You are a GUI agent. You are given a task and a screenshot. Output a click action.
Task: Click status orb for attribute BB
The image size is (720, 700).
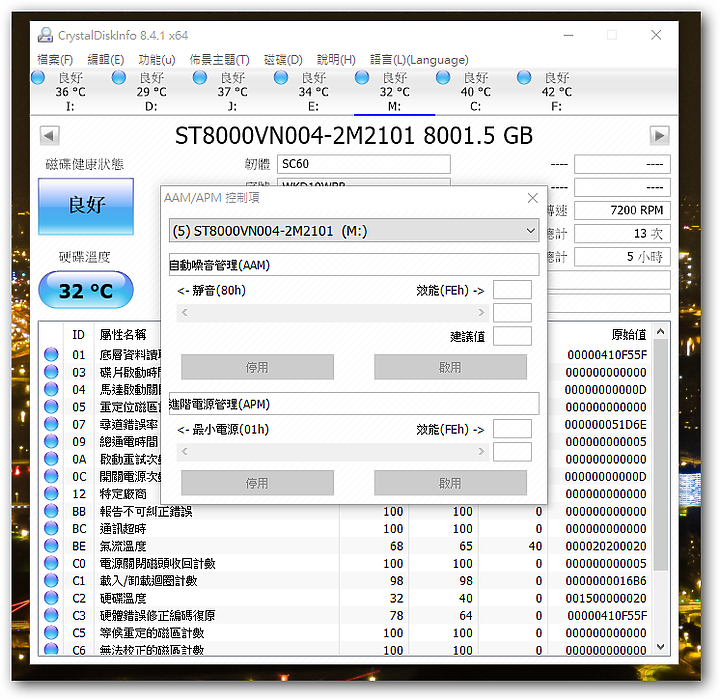51,511
